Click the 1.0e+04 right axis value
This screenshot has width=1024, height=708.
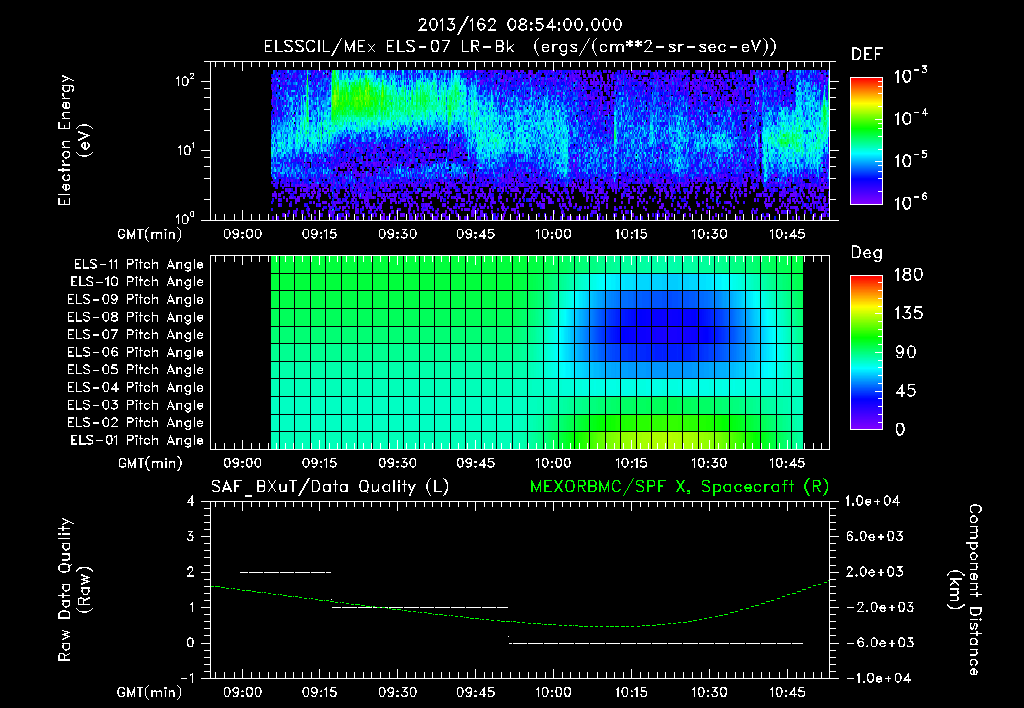pos(872,501)
